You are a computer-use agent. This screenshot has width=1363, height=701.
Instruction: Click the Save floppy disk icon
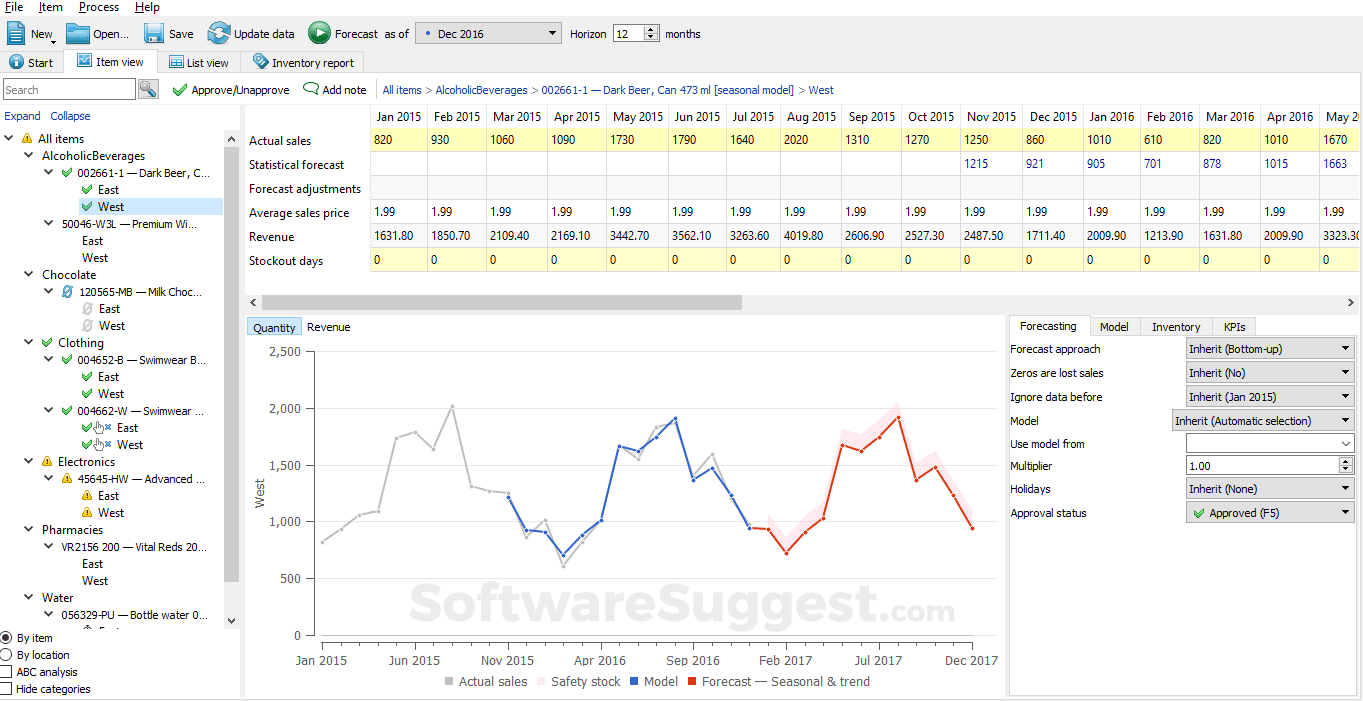[x=154, y=33]
